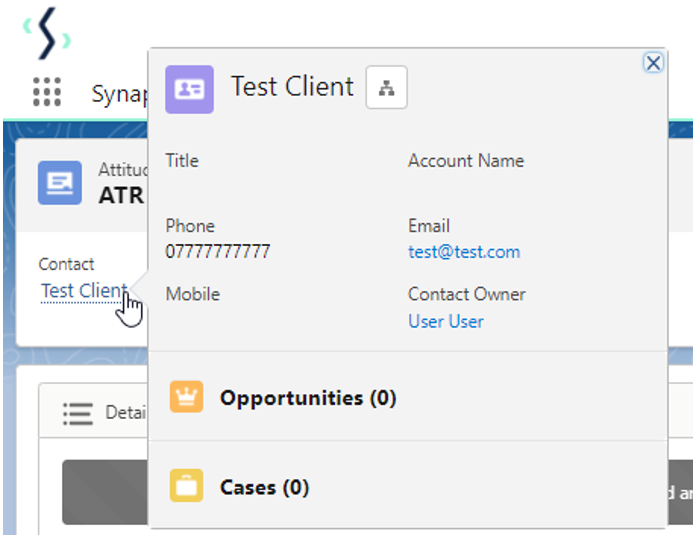Click the Synap app name text
The image size is (697, 535).
click(x=118, y=94)
